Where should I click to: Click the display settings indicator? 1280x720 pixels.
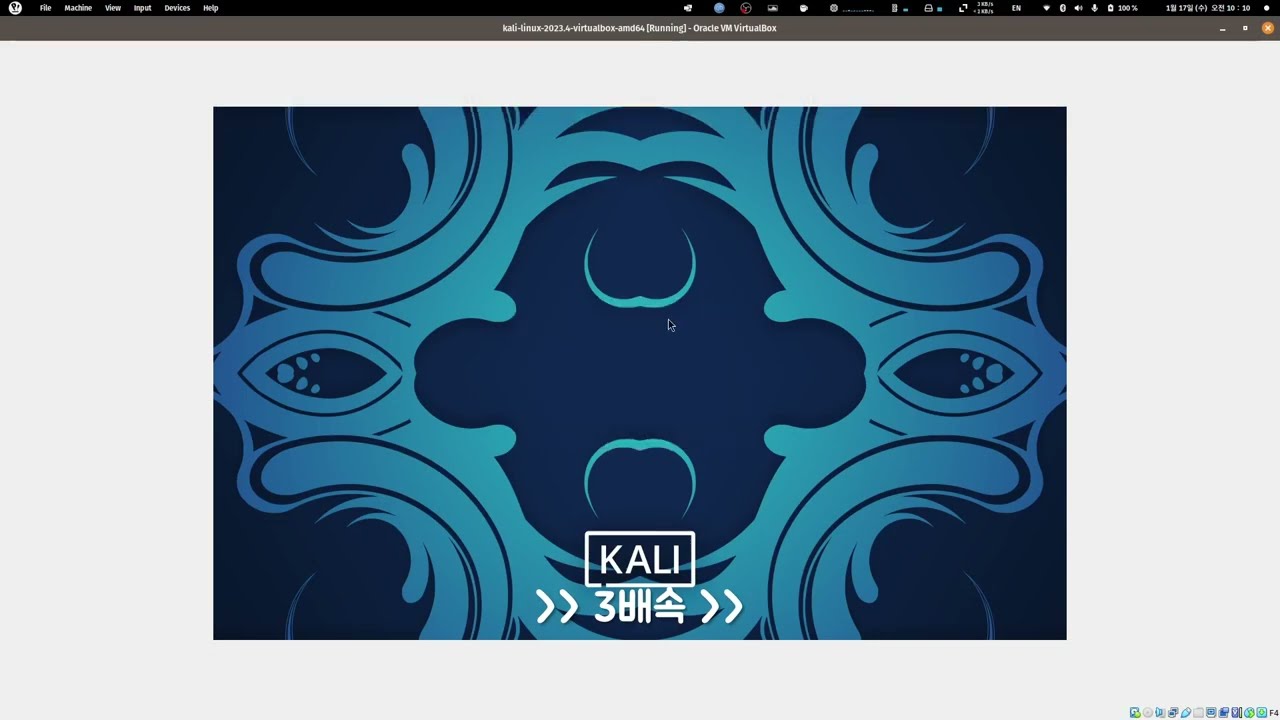(x=1211, y=713)
